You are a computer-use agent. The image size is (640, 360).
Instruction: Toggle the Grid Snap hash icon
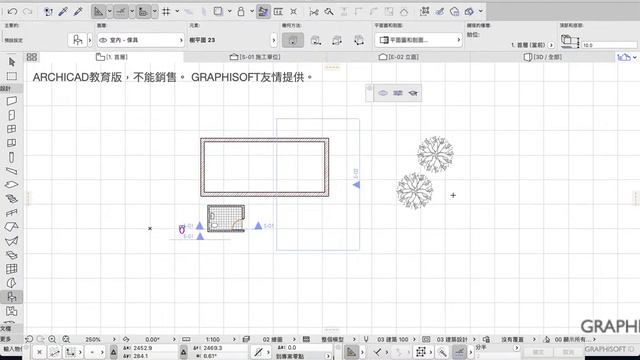[x=166, y=11]
